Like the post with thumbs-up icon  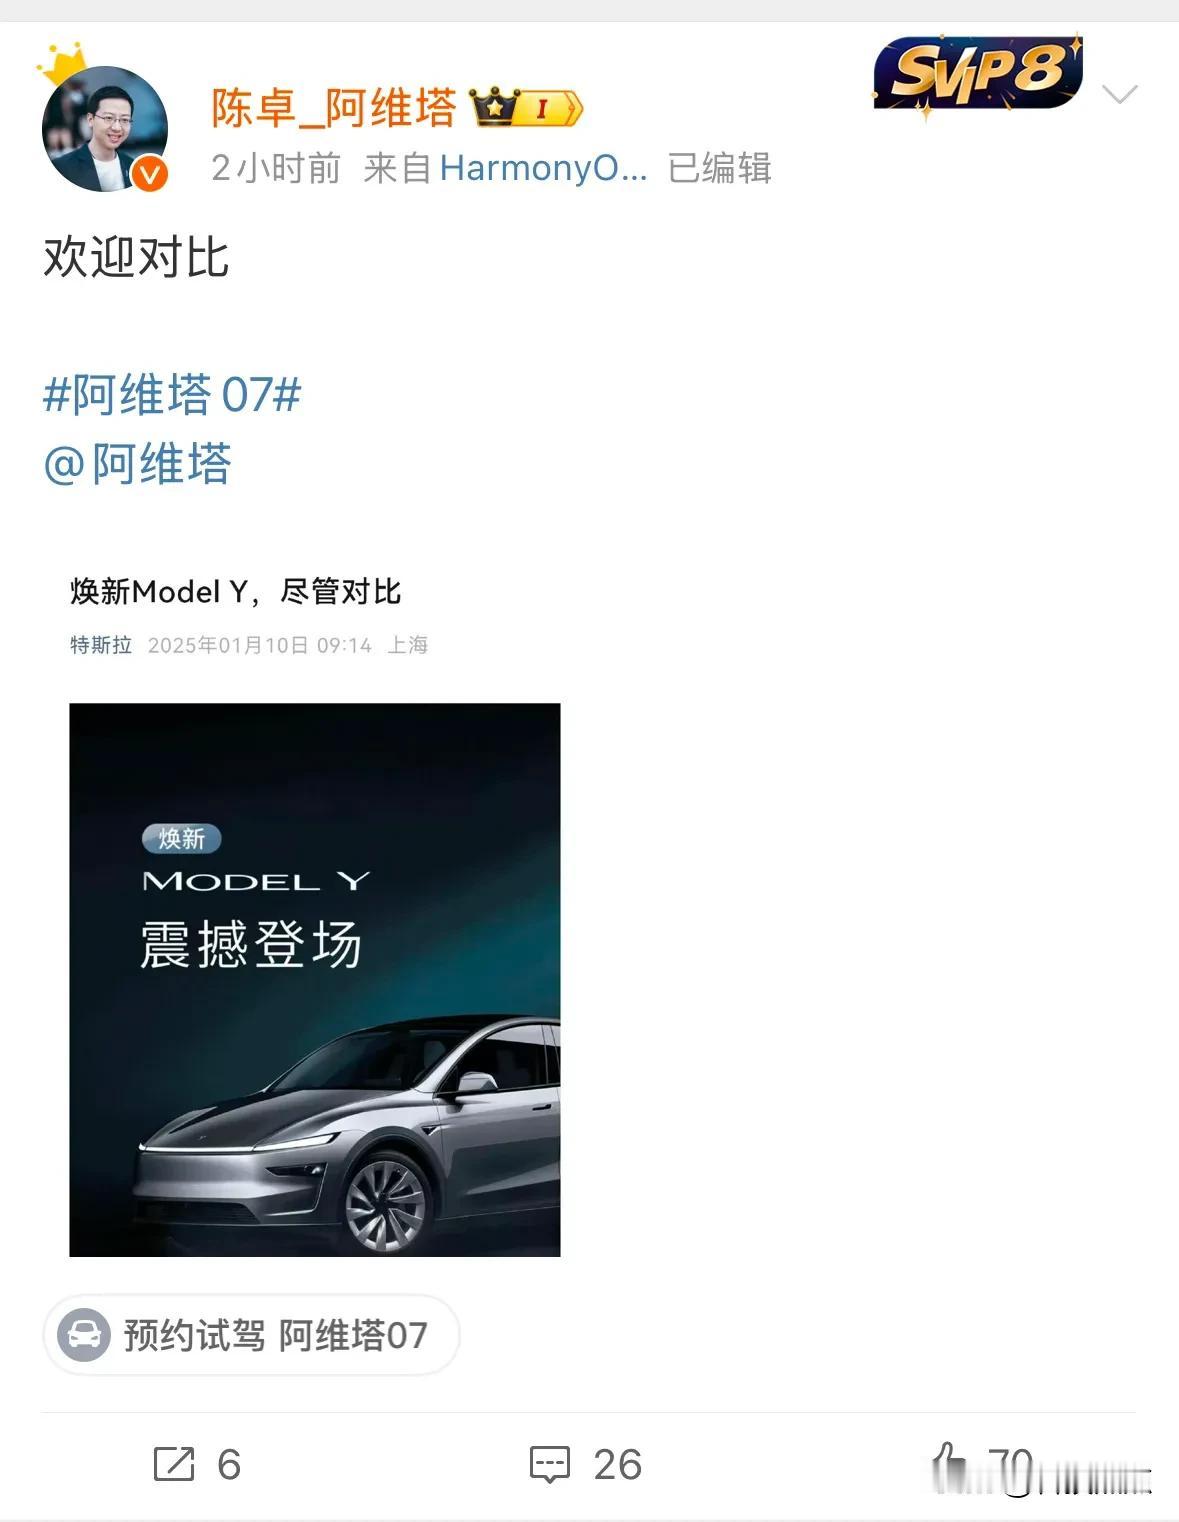pyautogui.click(x=949, y=1462)
